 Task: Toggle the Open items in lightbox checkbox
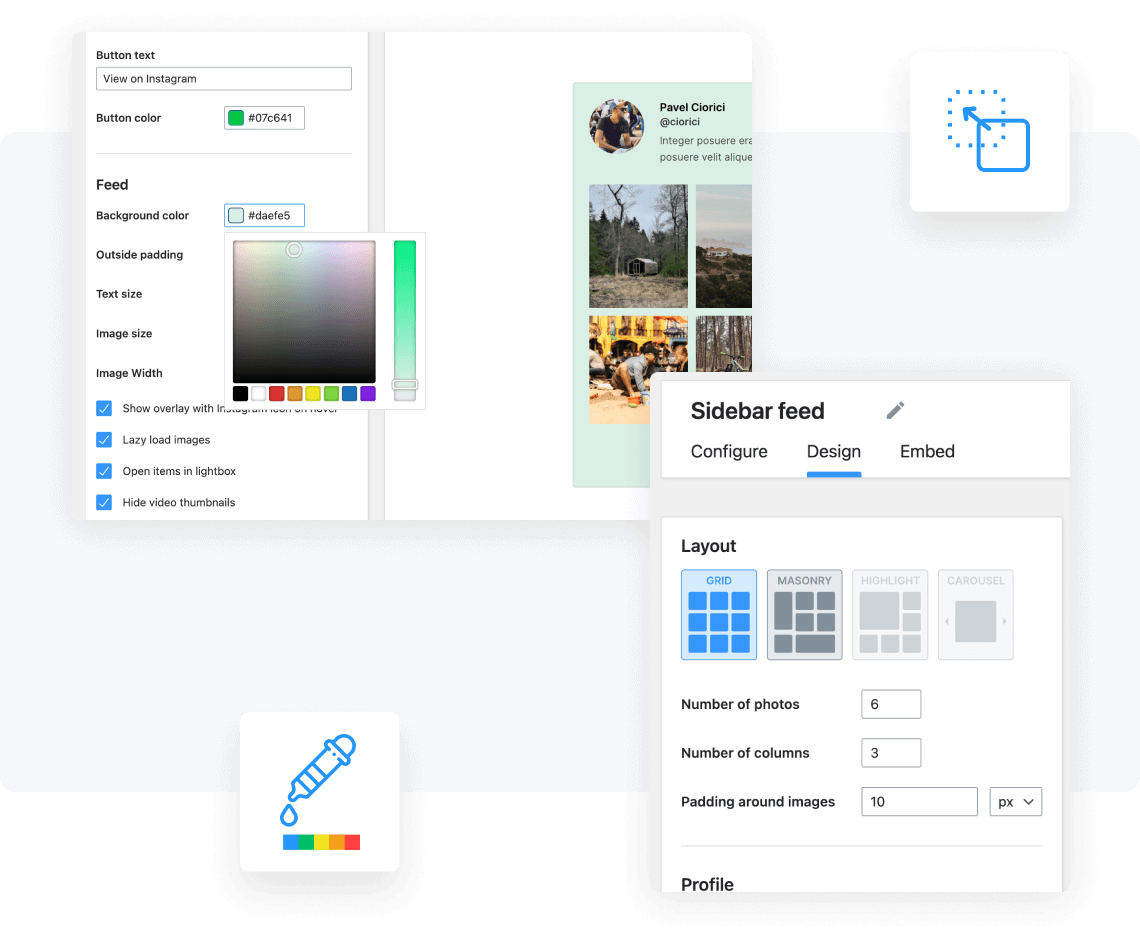104,470
